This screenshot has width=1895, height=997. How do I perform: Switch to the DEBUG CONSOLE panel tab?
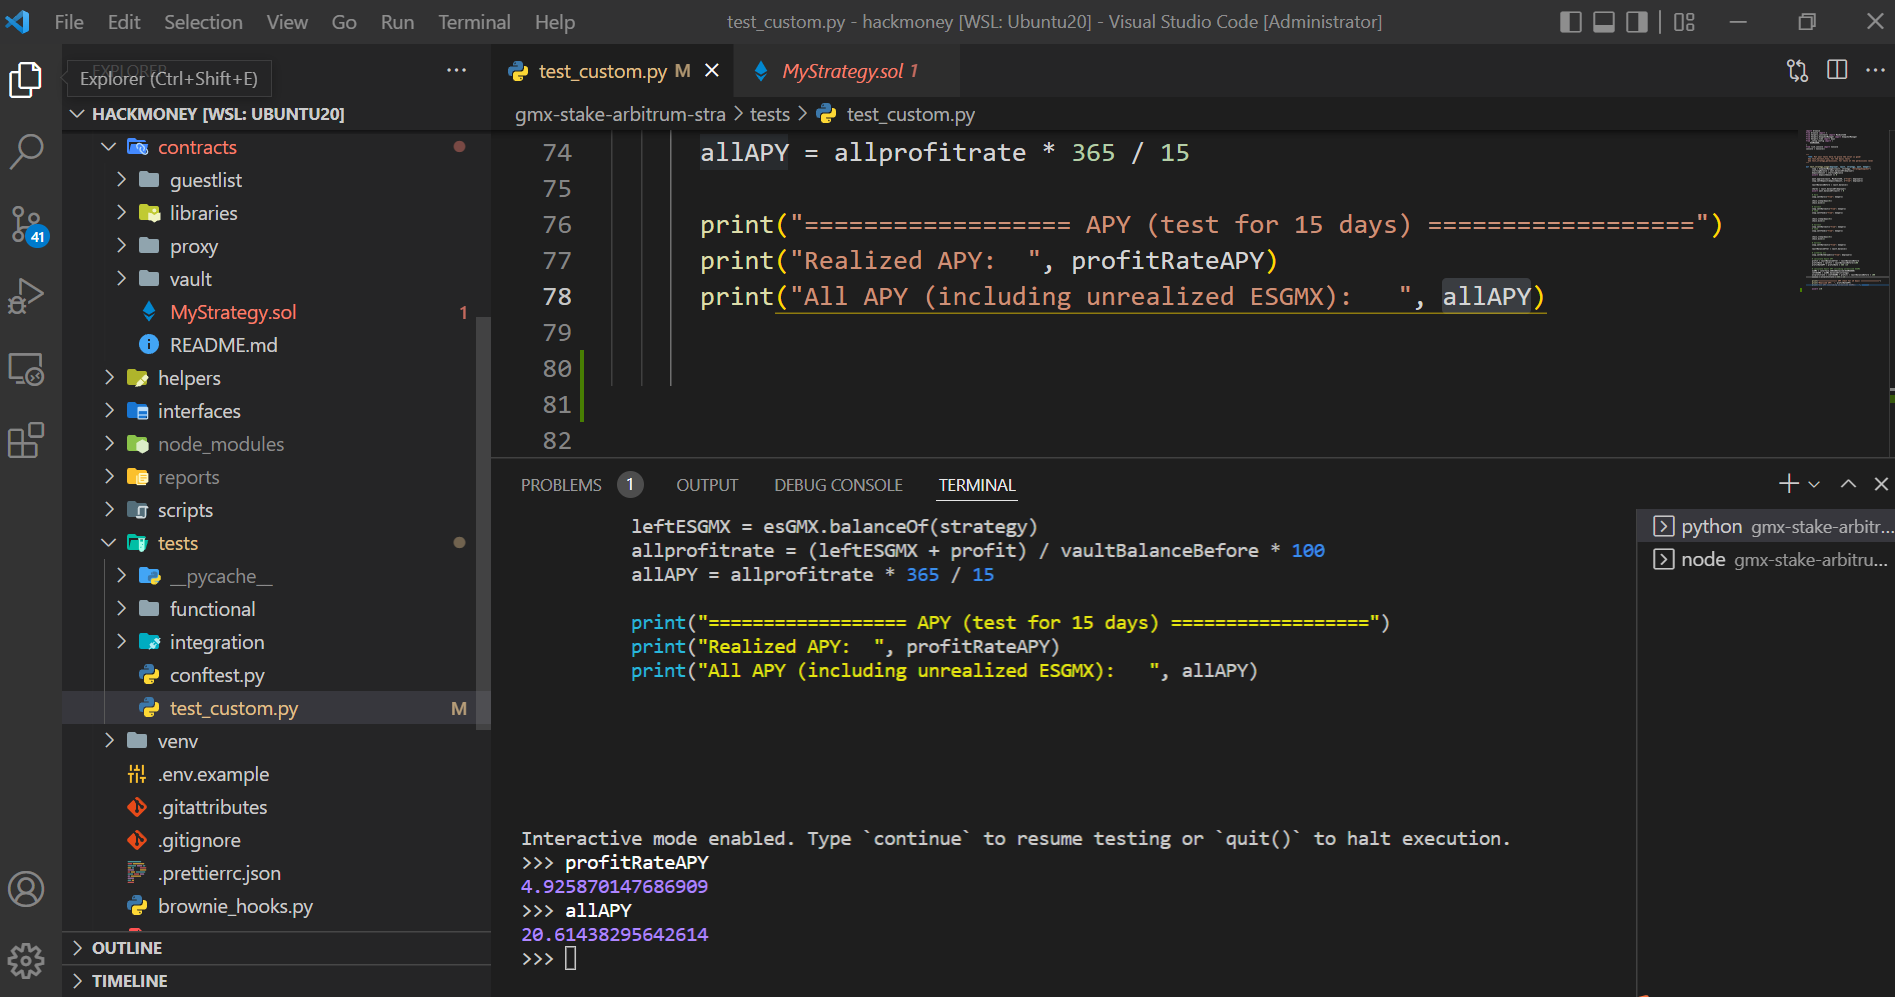[838, 485]
